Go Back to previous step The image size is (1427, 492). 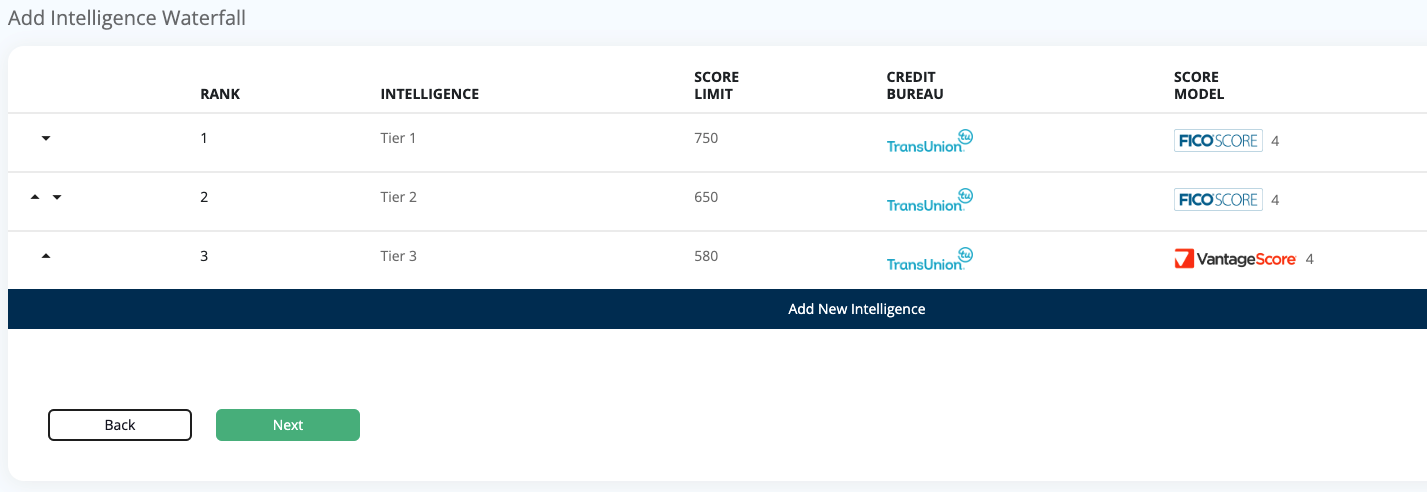click(120, 425)
